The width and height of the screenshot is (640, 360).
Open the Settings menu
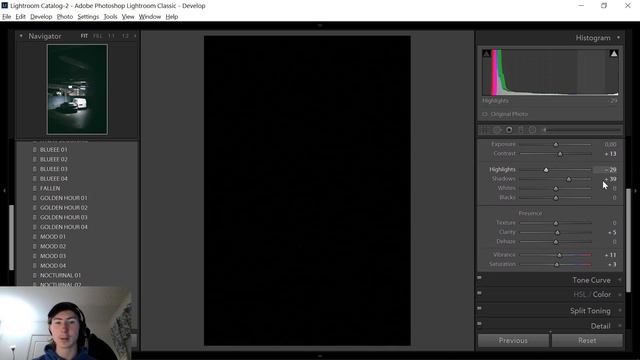tap(88, 17)
